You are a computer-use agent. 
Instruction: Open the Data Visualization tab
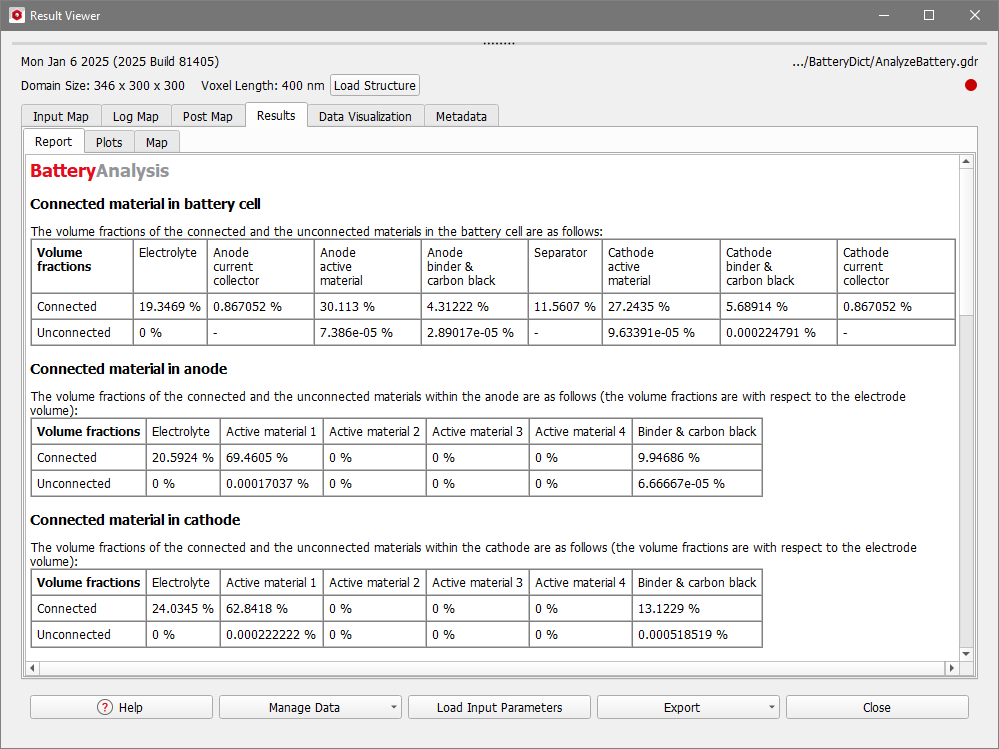[365, 116]
